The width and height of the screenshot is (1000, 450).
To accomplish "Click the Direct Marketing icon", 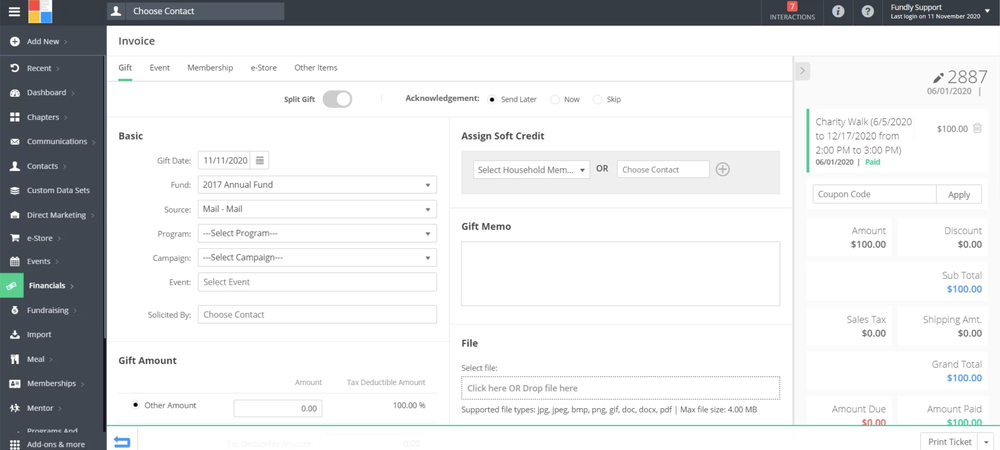I will (15, 215).
